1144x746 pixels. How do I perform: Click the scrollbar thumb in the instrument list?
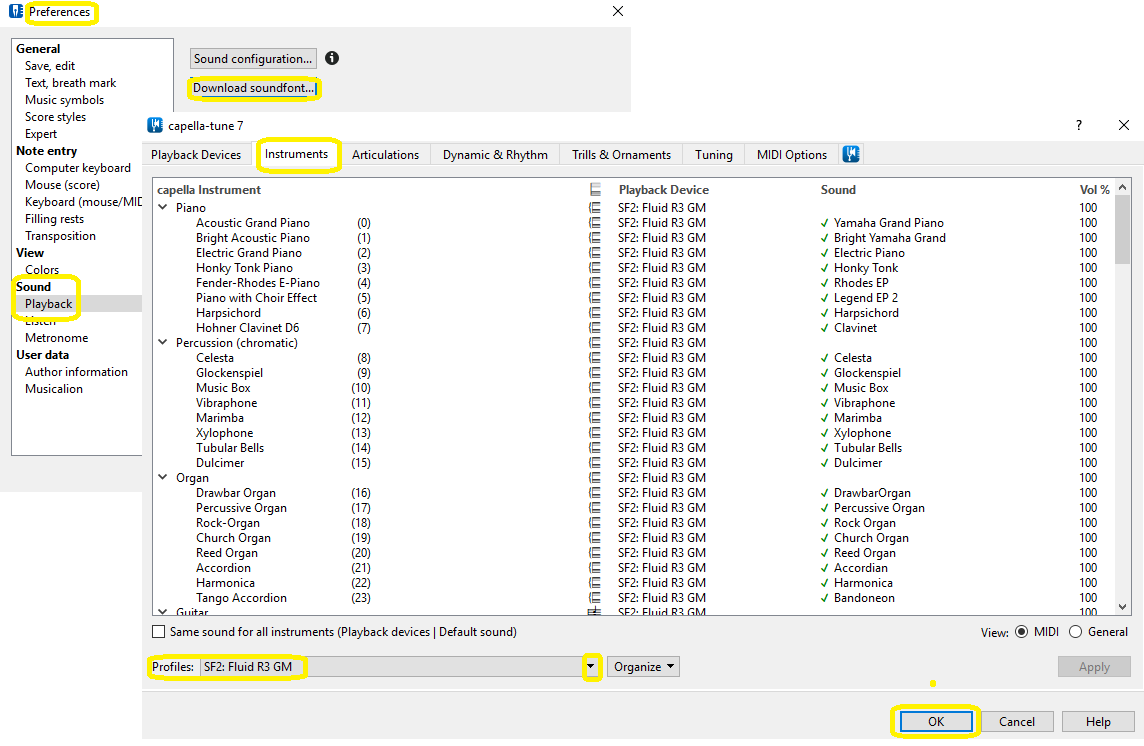(x=1123, y=229)
